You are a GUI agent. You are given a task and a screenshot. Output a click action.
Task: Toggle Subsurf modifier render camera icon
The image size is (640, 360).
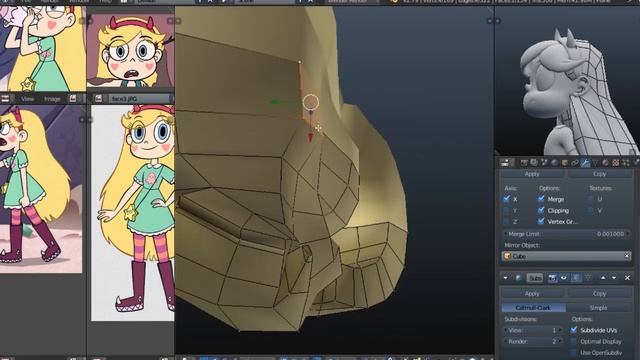[x=553, y=278]
